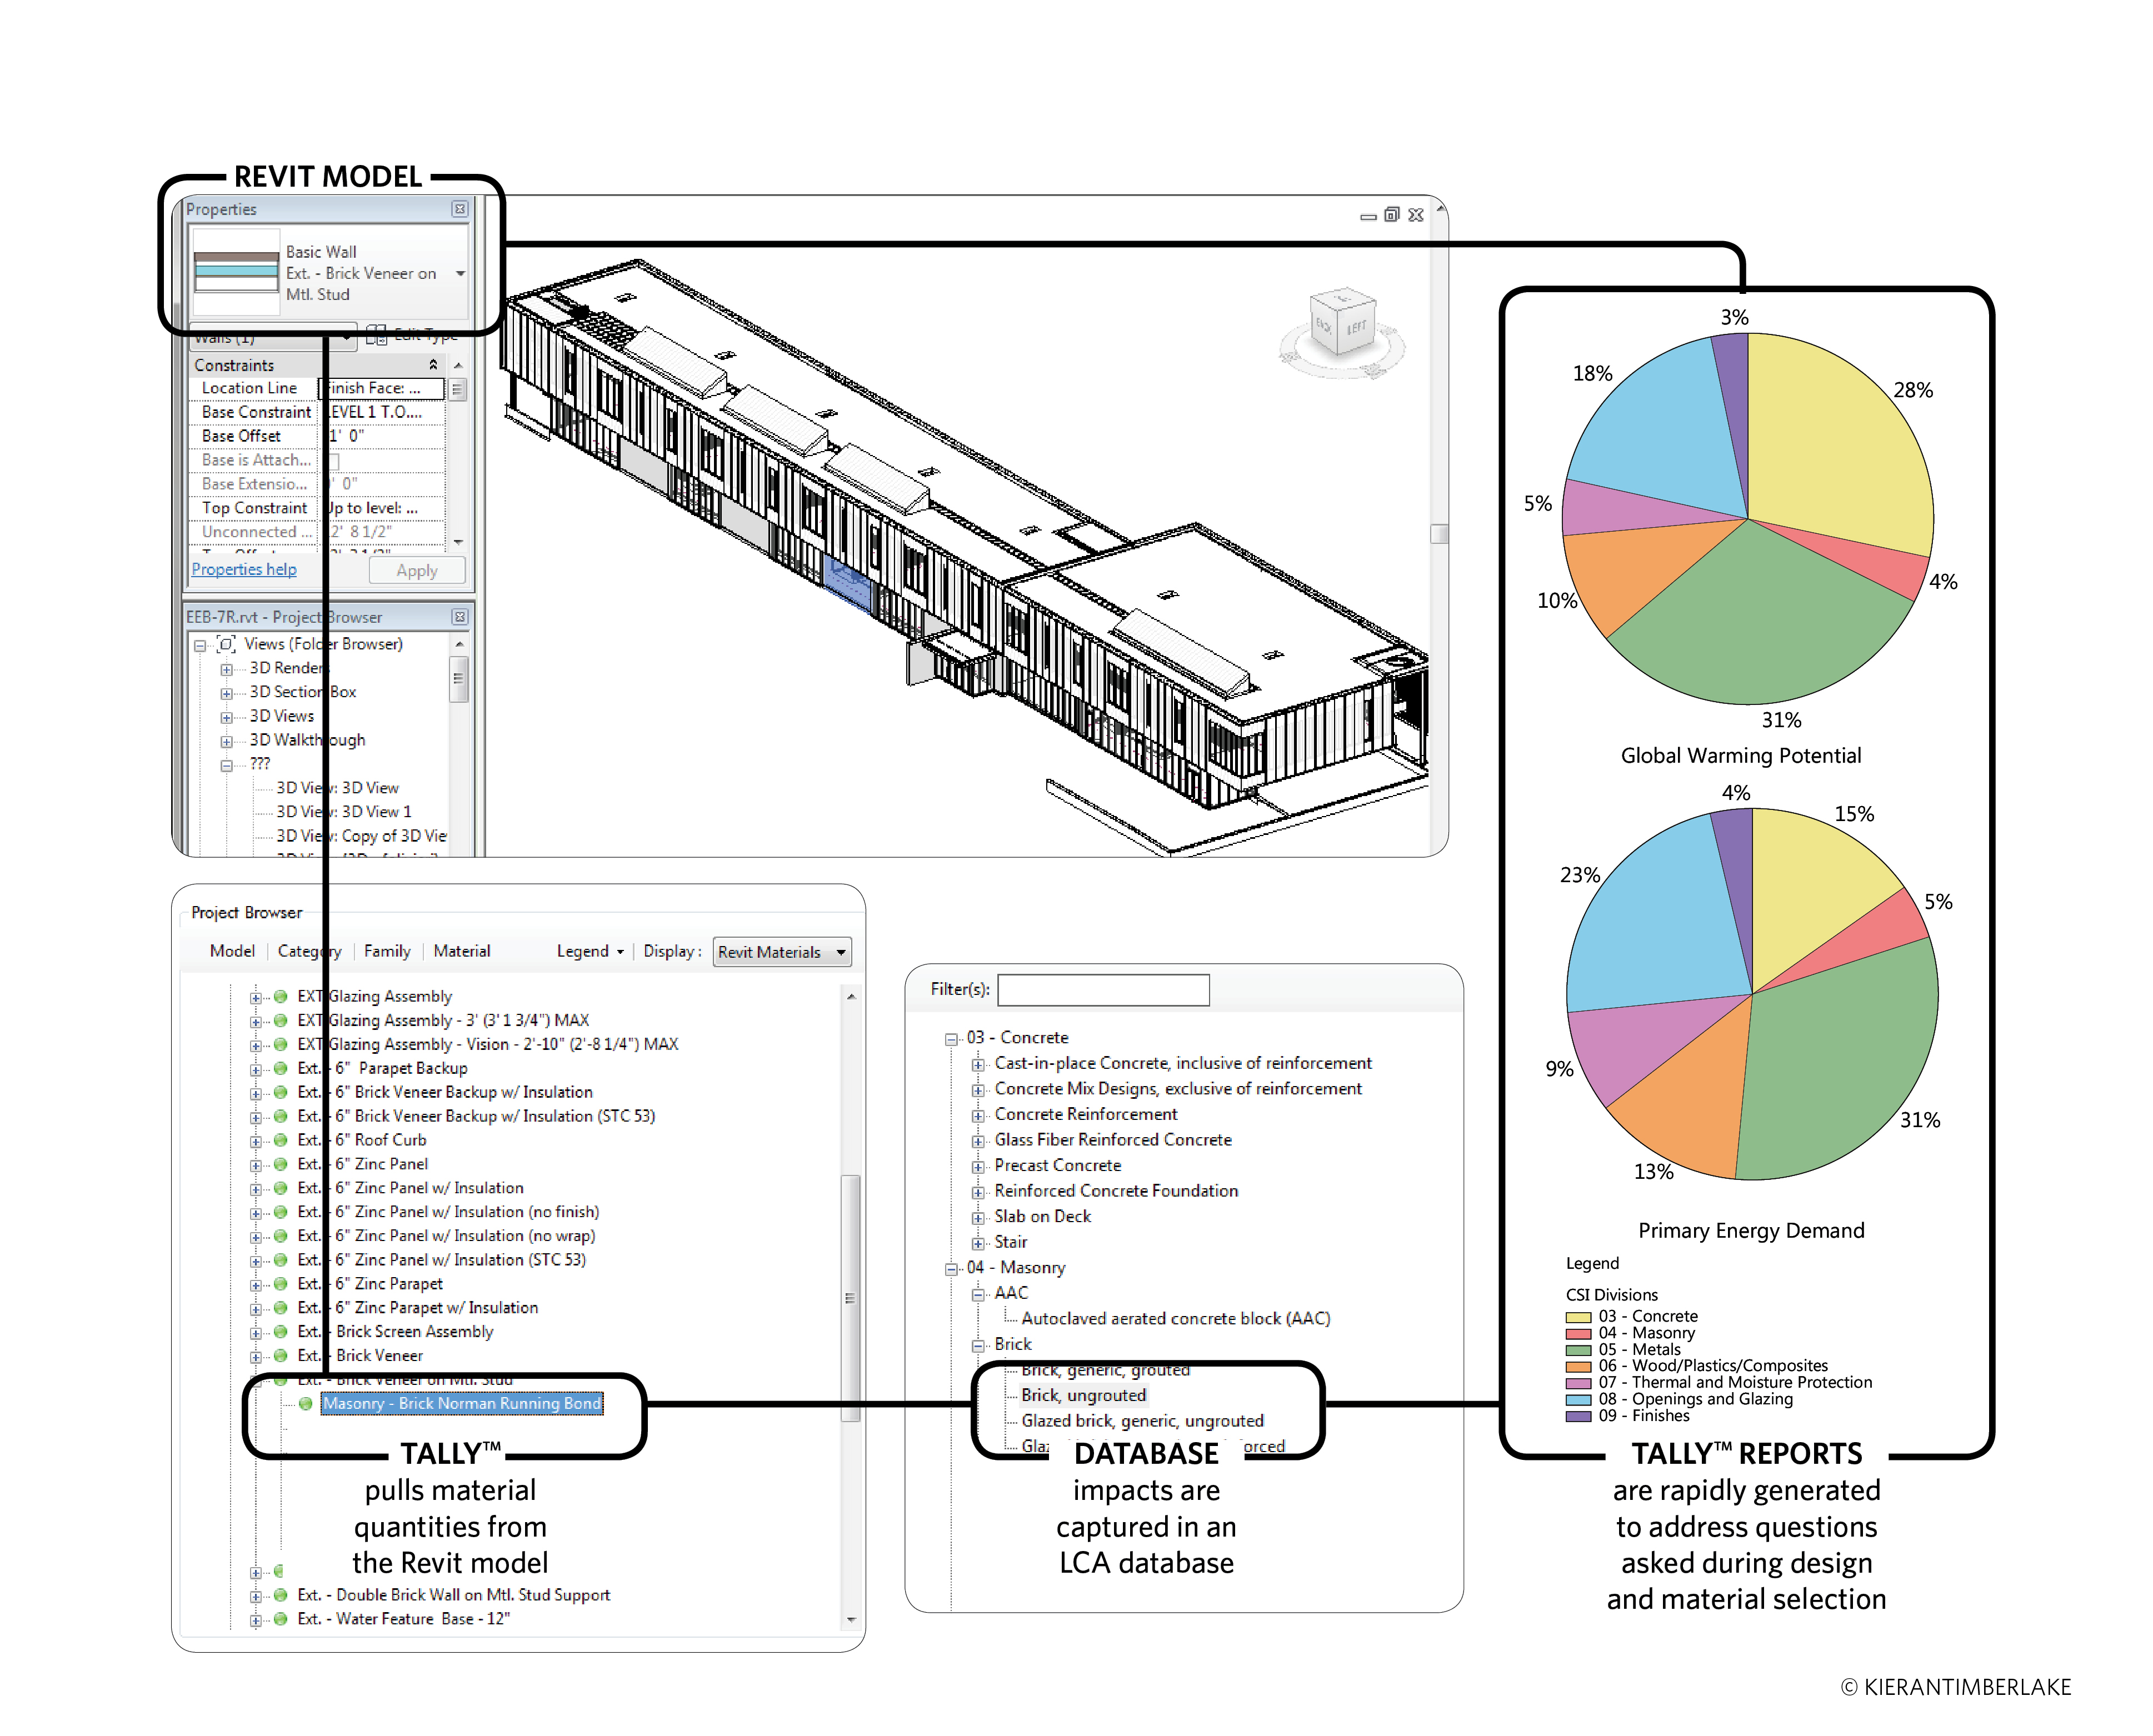Expand the 3D Views folder
Viewport: 2153px width, 1736px height.
pyautogui.click(x=227, y=717)
